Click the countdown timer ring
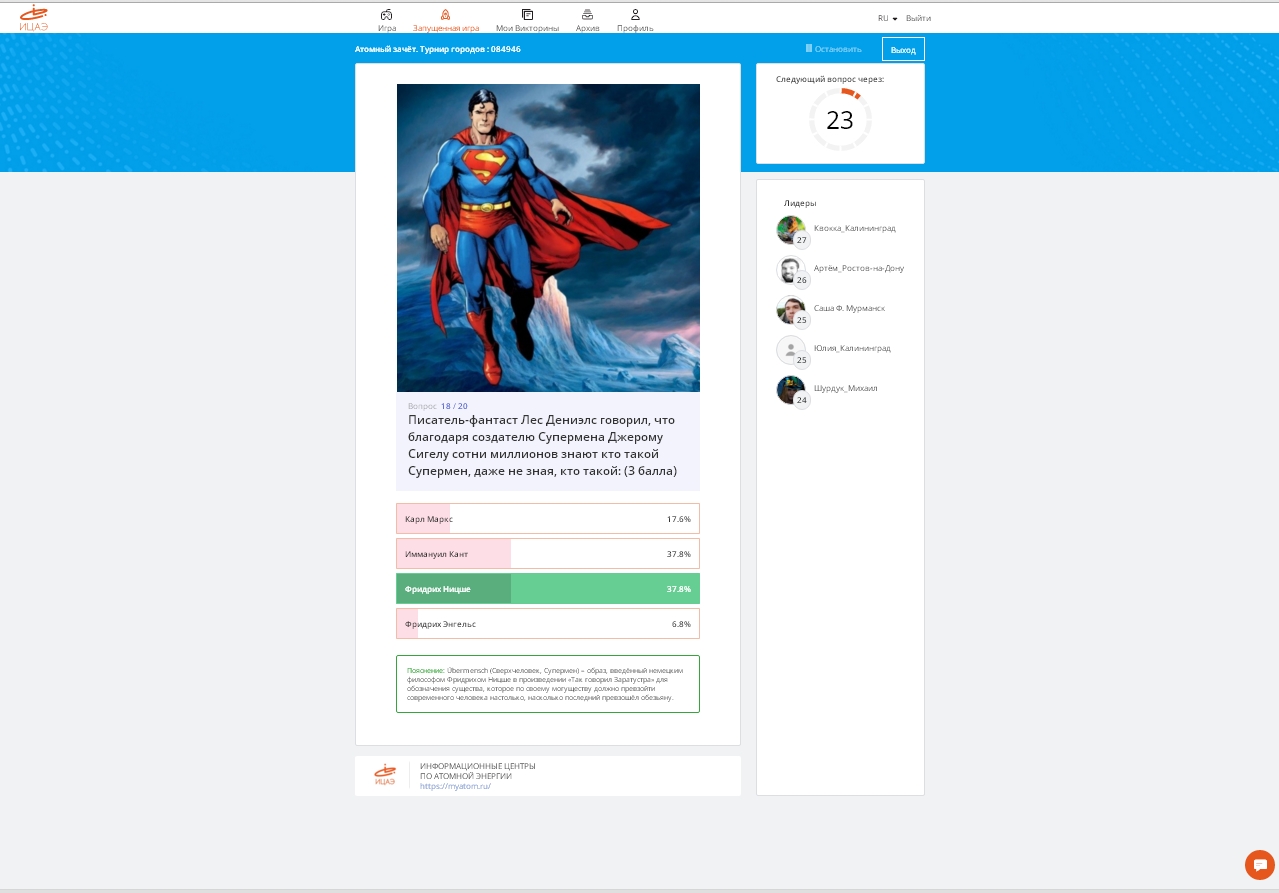The image size is (1279, 893). coord(840,120)
